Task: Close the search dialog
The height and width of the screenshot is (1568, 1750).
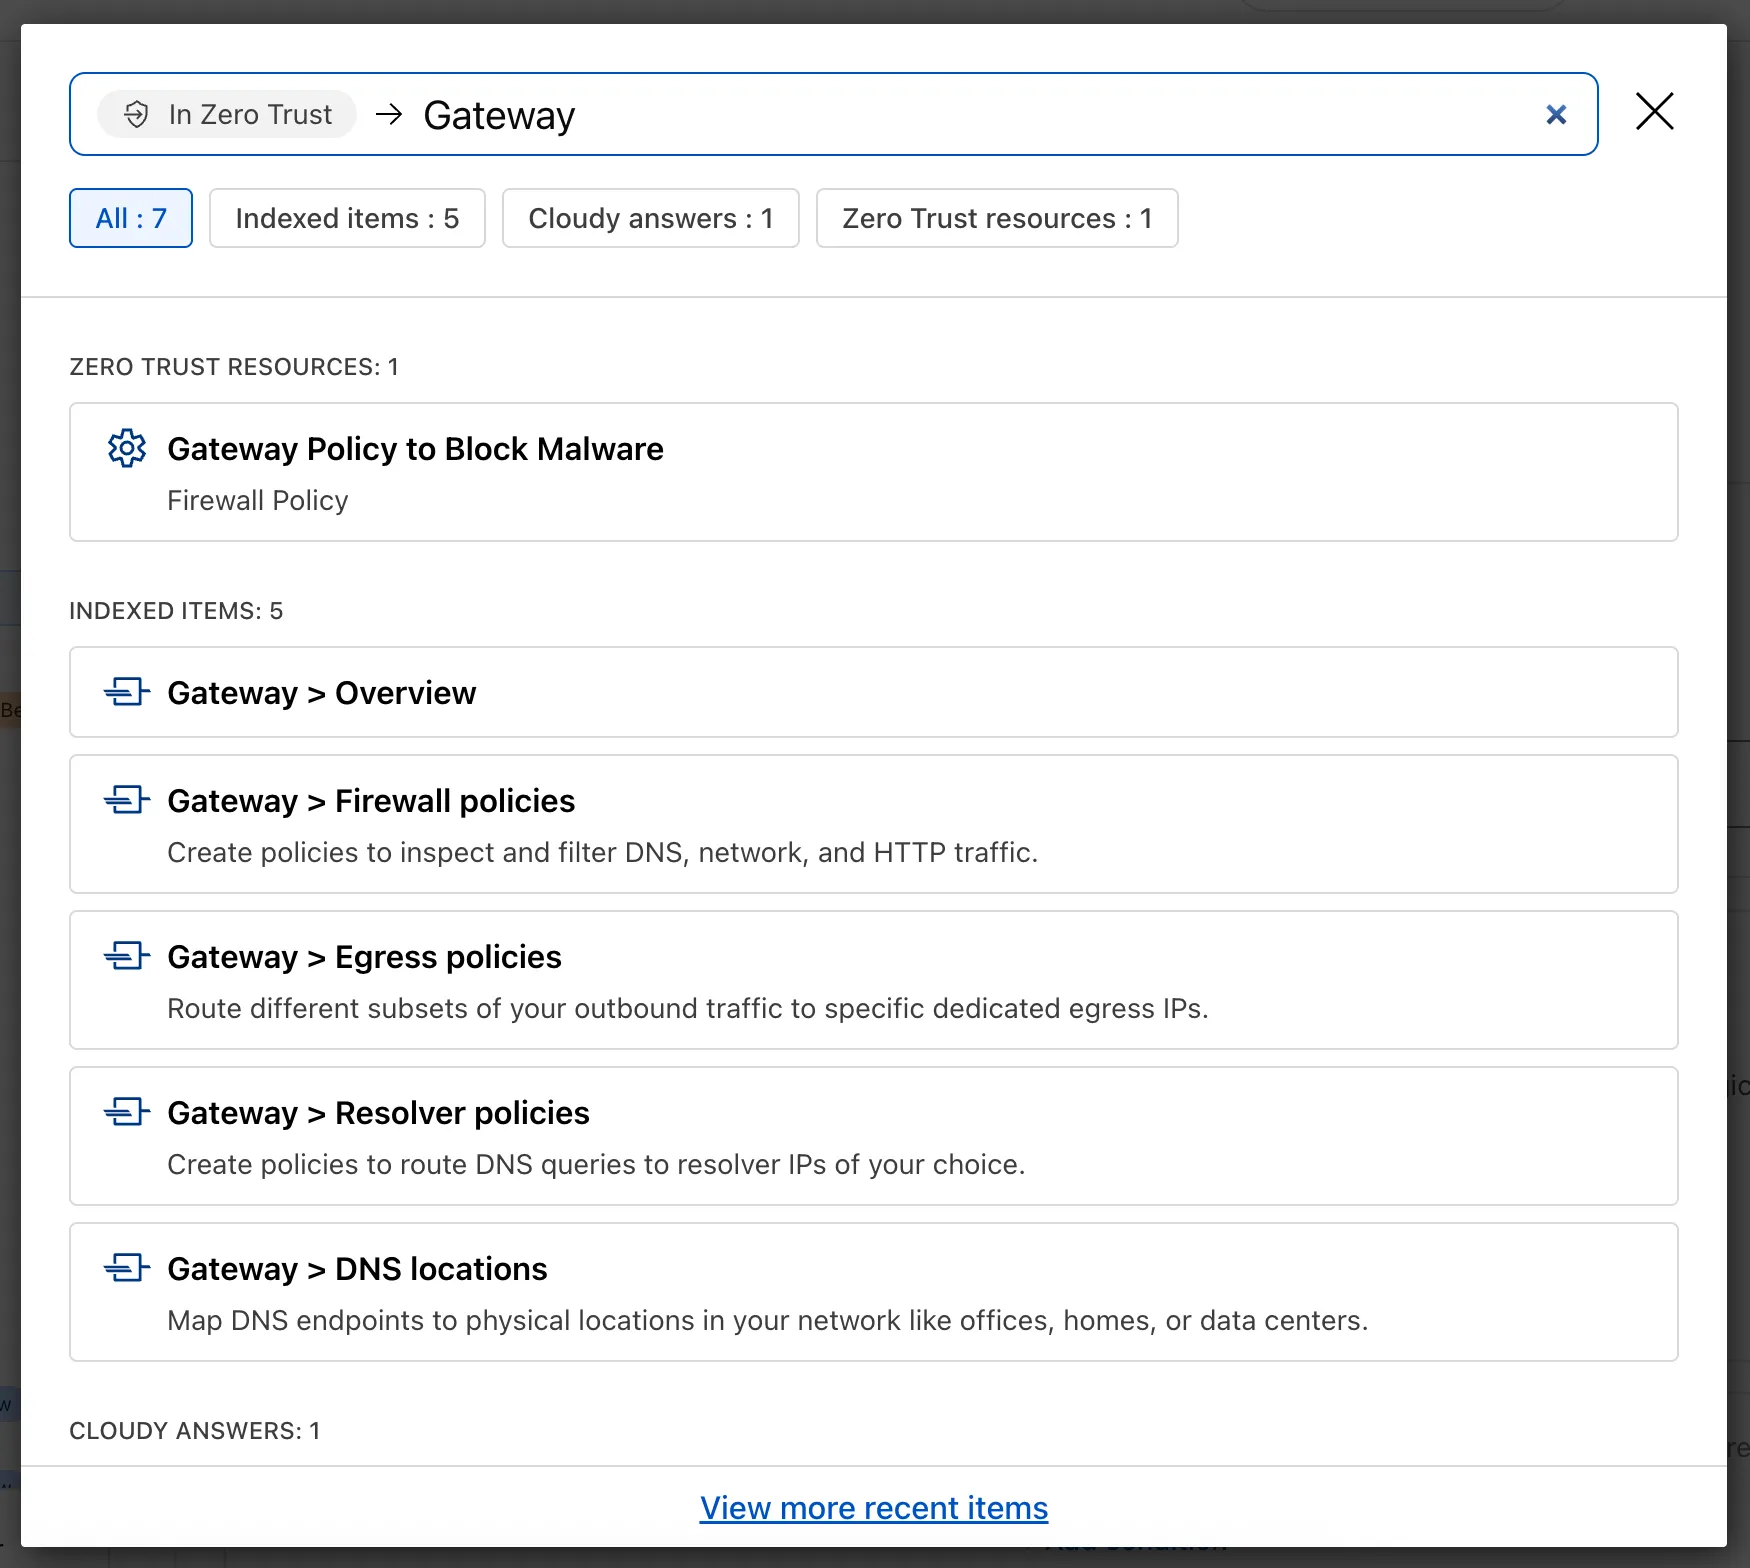Action: (x=1654, y=112)
